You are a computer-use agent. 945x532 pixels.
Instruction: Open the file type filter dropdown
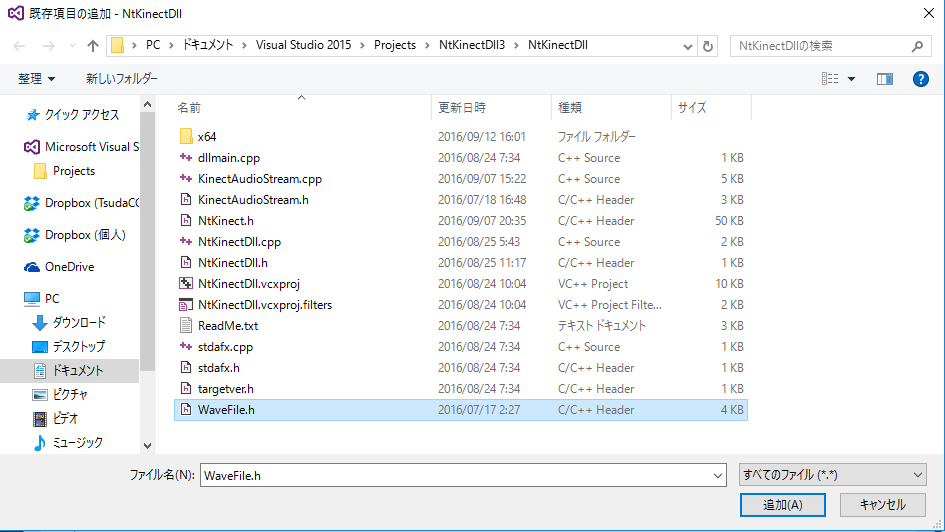(831, 475)
